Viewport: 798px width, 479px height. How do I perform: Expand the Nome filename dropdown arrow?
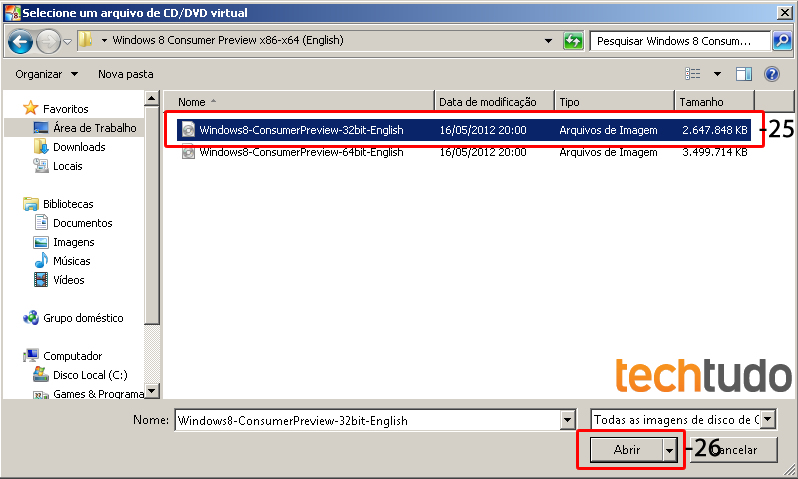(x=567, y=420)
